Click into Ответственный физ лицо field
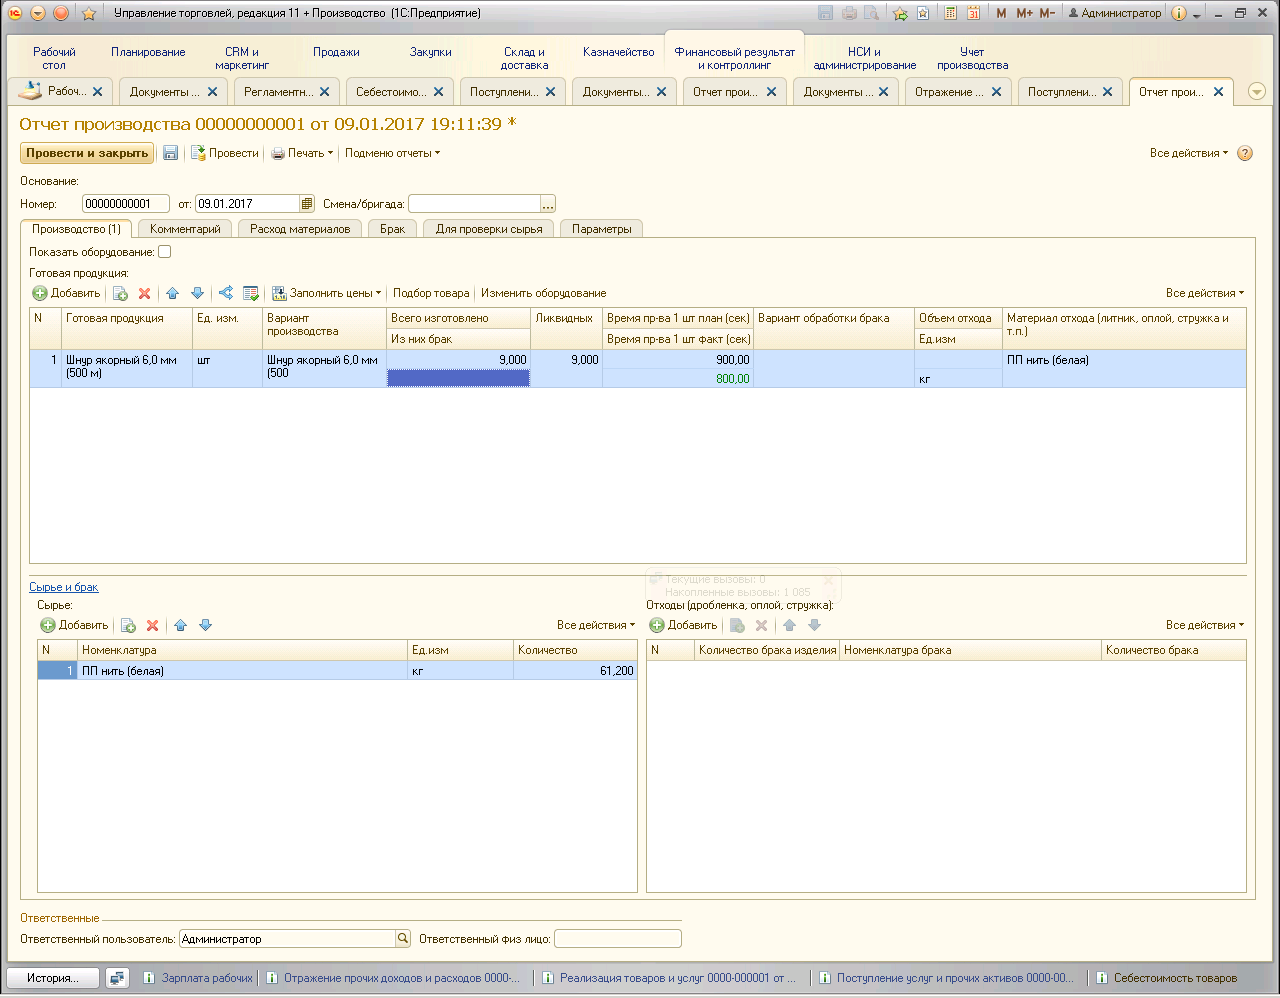Viewport: 1280px width, 998px height. 617,939
